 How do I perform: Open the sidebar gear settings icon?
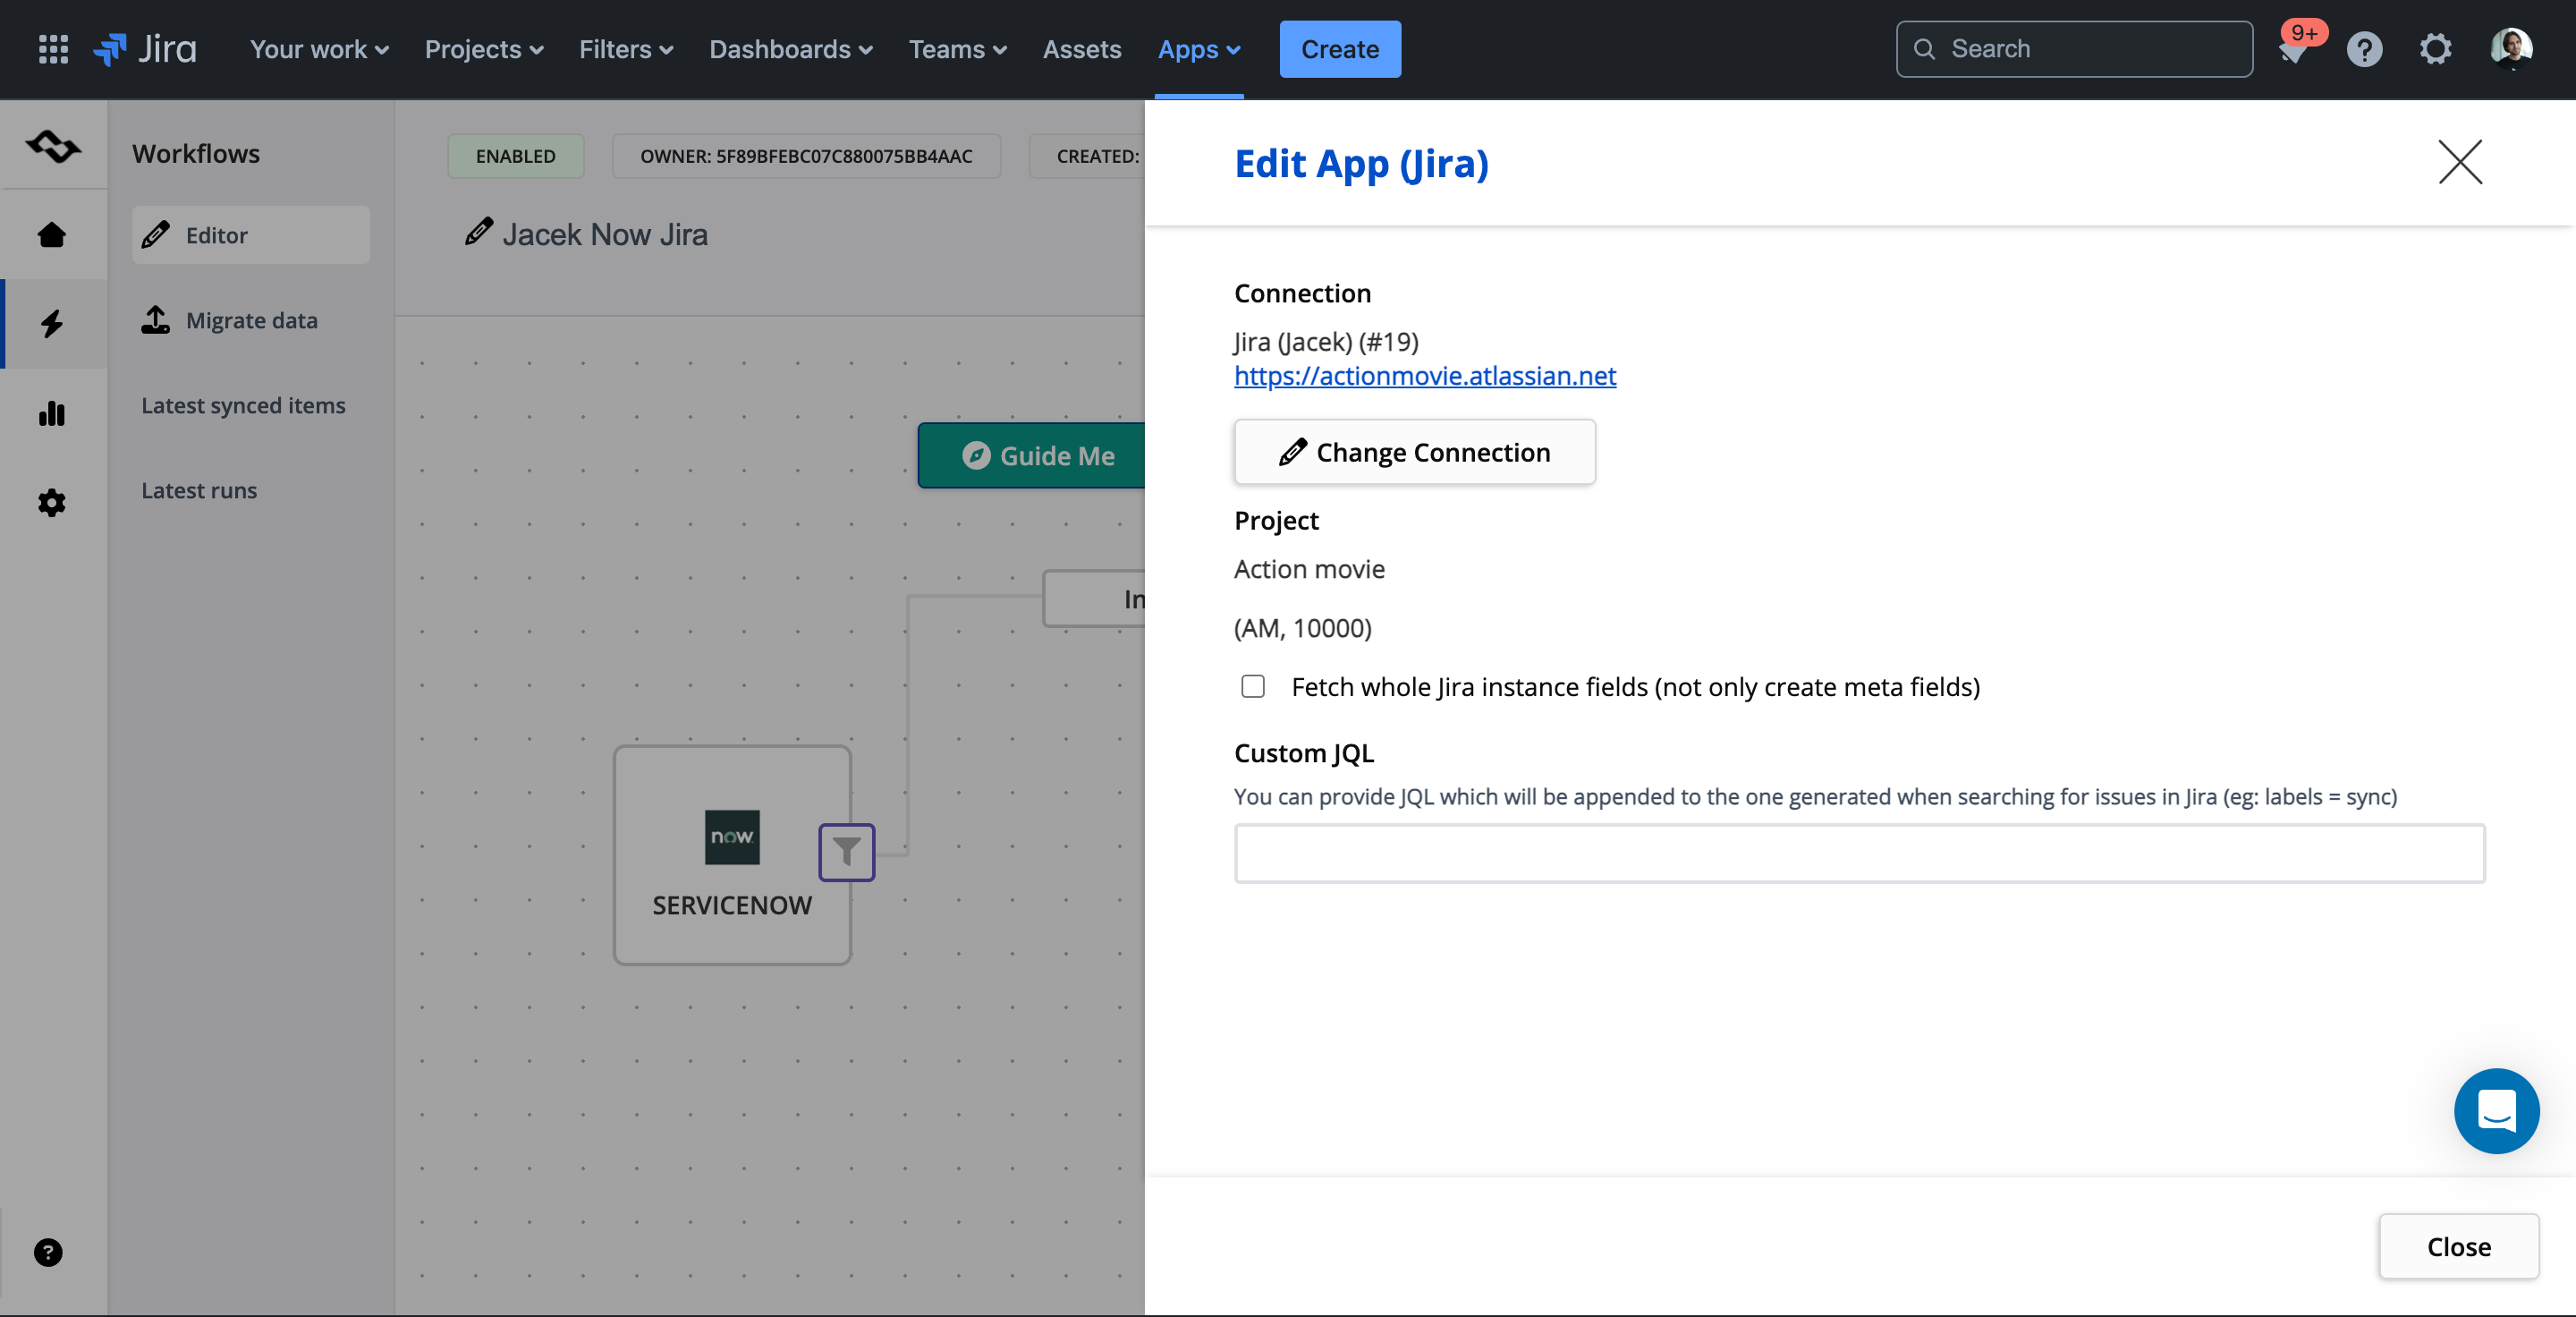52,502
